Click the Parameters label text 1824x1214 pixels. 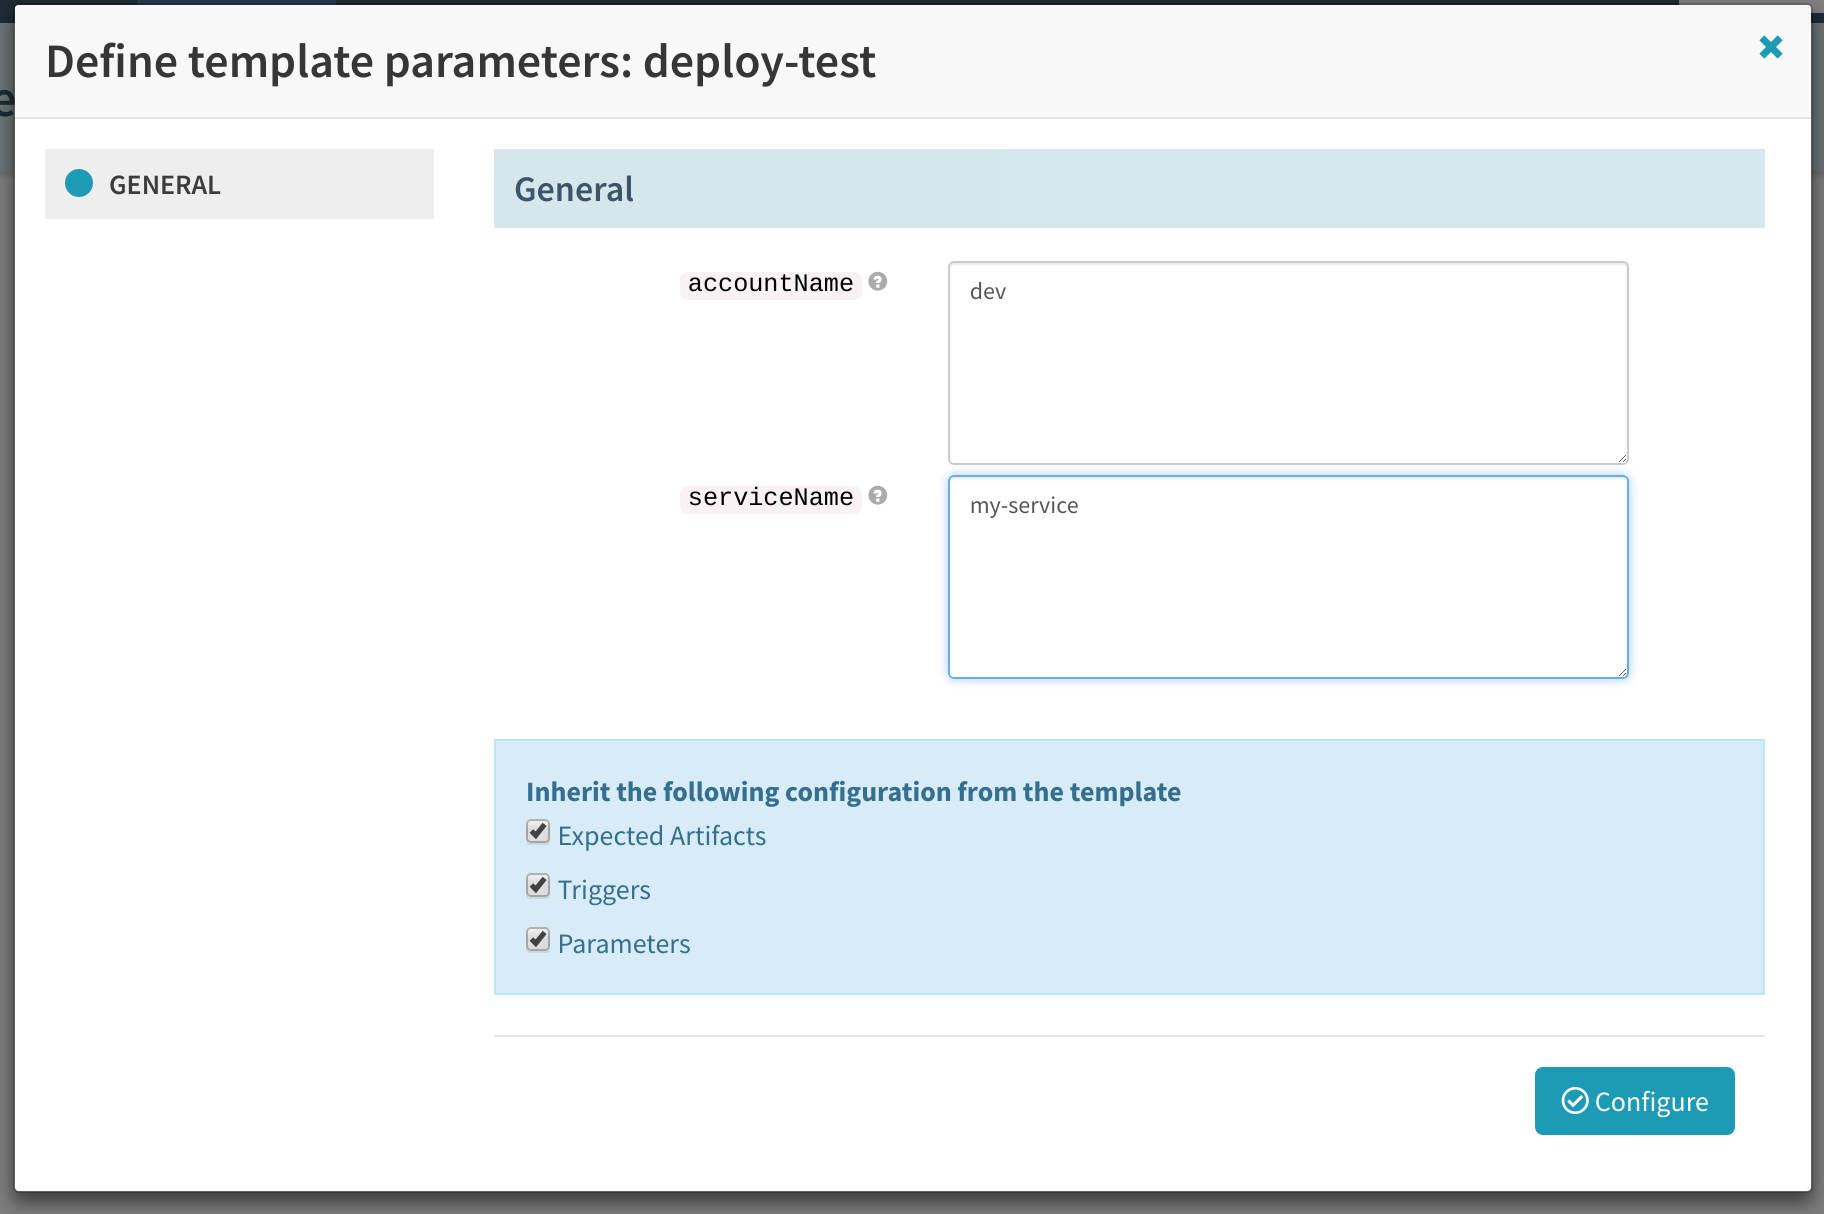pyautogui.click(x=624, y=944)
